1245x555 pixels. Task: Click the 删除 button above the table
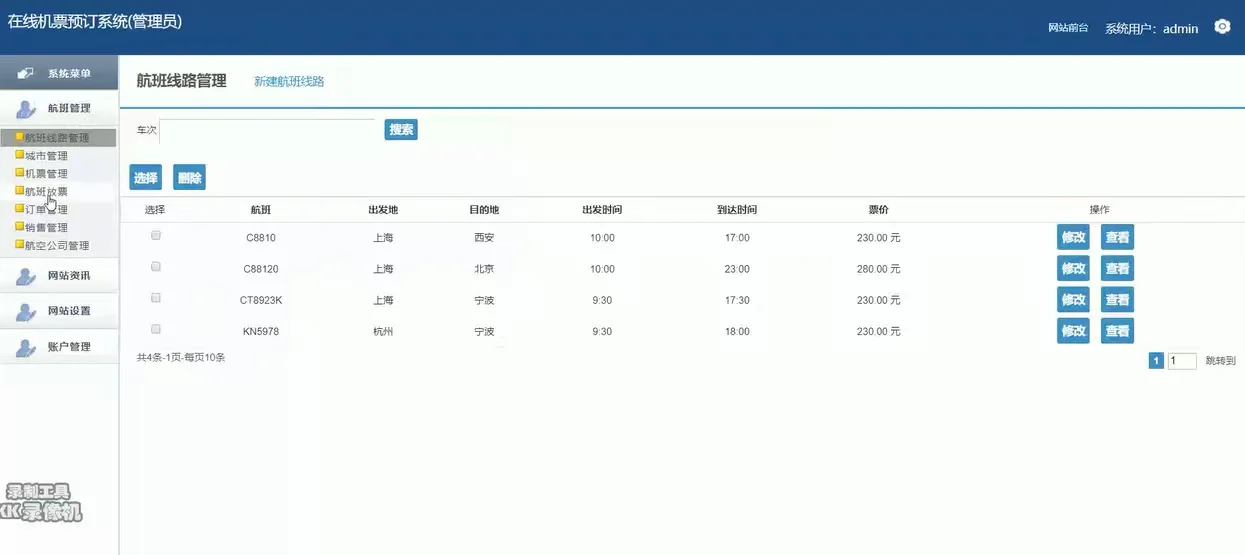click(x=189, y=178)
